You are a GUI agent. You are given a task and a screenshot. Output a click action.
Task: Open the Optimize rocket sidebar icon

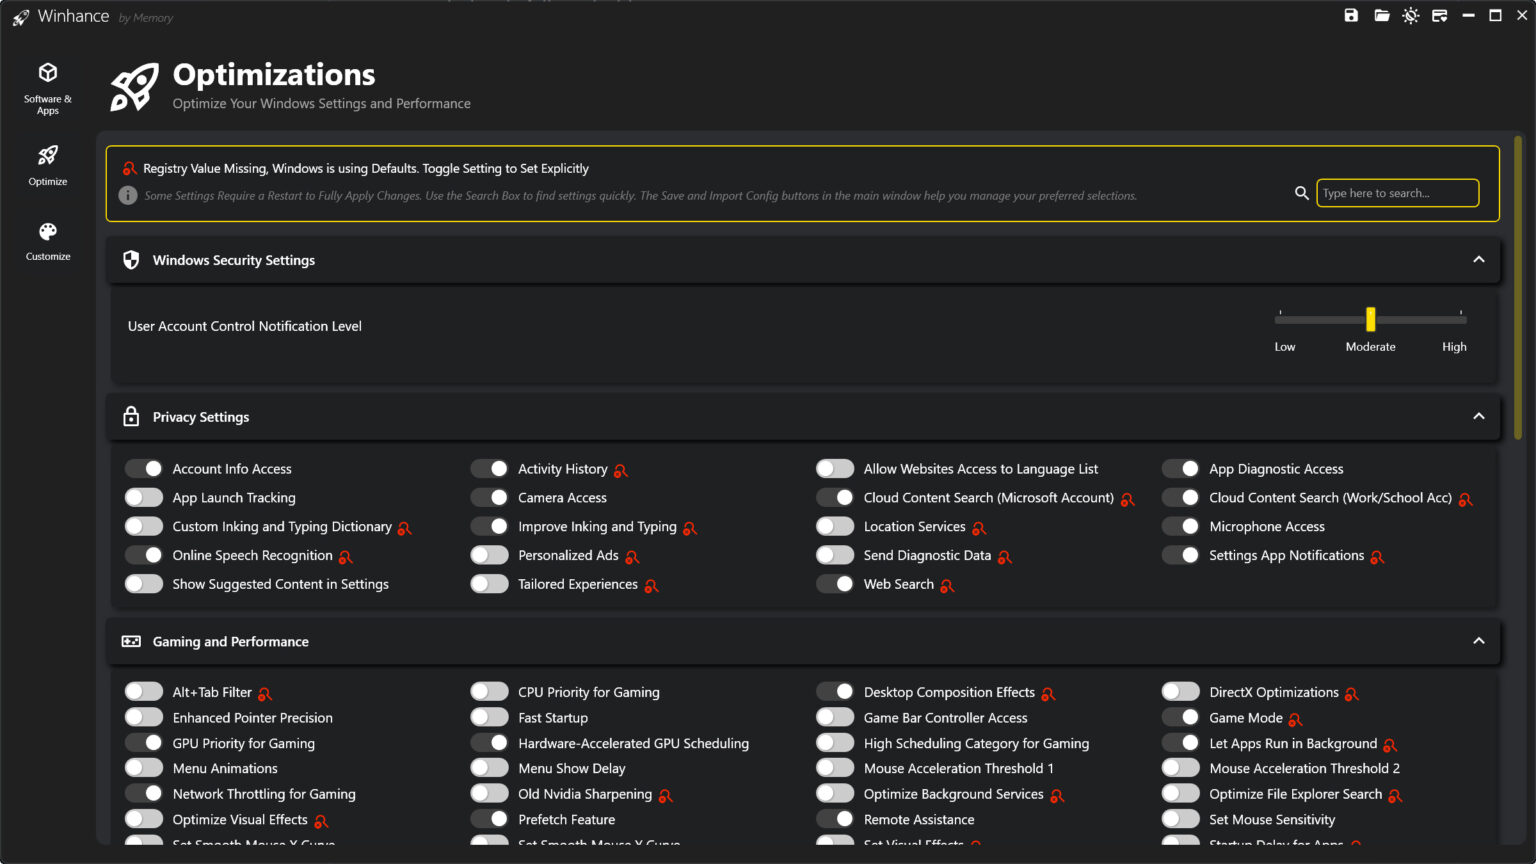pyautogui.click(x=47, y=158)
